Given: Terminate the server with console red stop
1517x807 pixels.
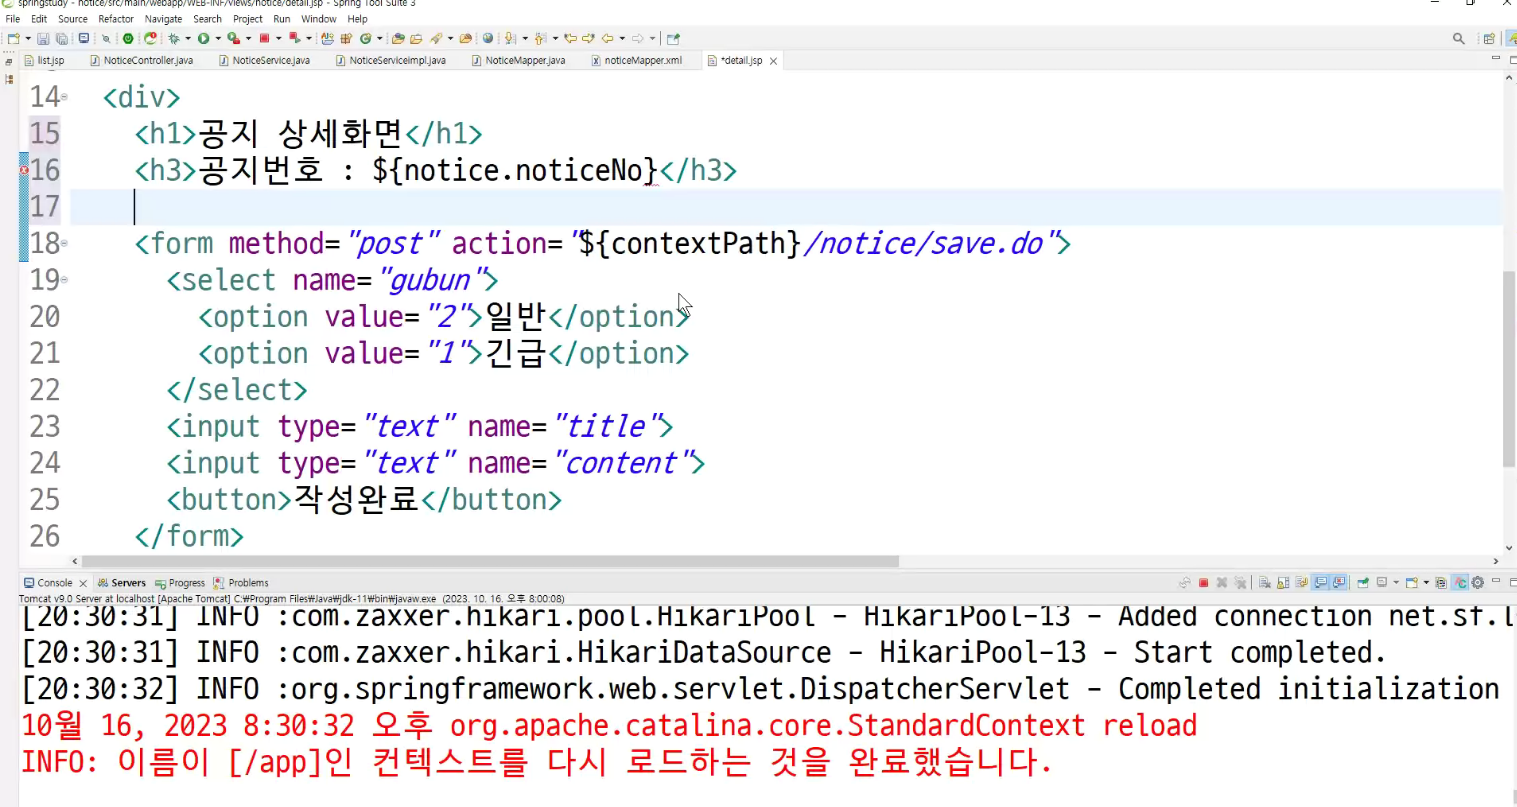Looking at the screenshot, I should click(1203, 583).
